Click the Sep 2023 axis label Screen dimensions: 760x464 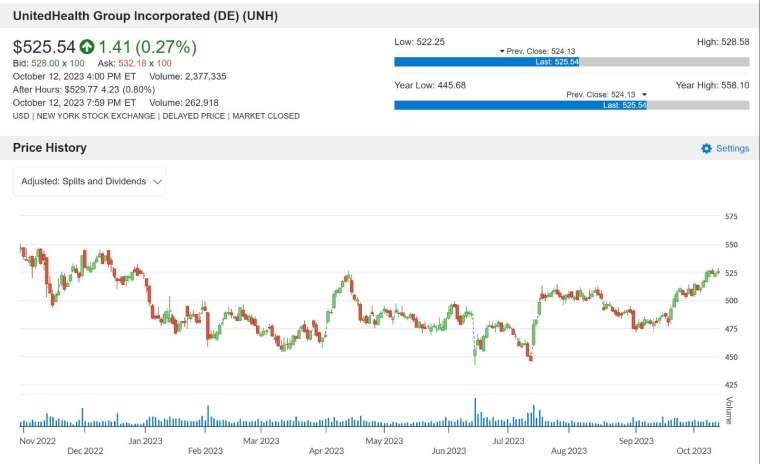click(x=636, y=441)
